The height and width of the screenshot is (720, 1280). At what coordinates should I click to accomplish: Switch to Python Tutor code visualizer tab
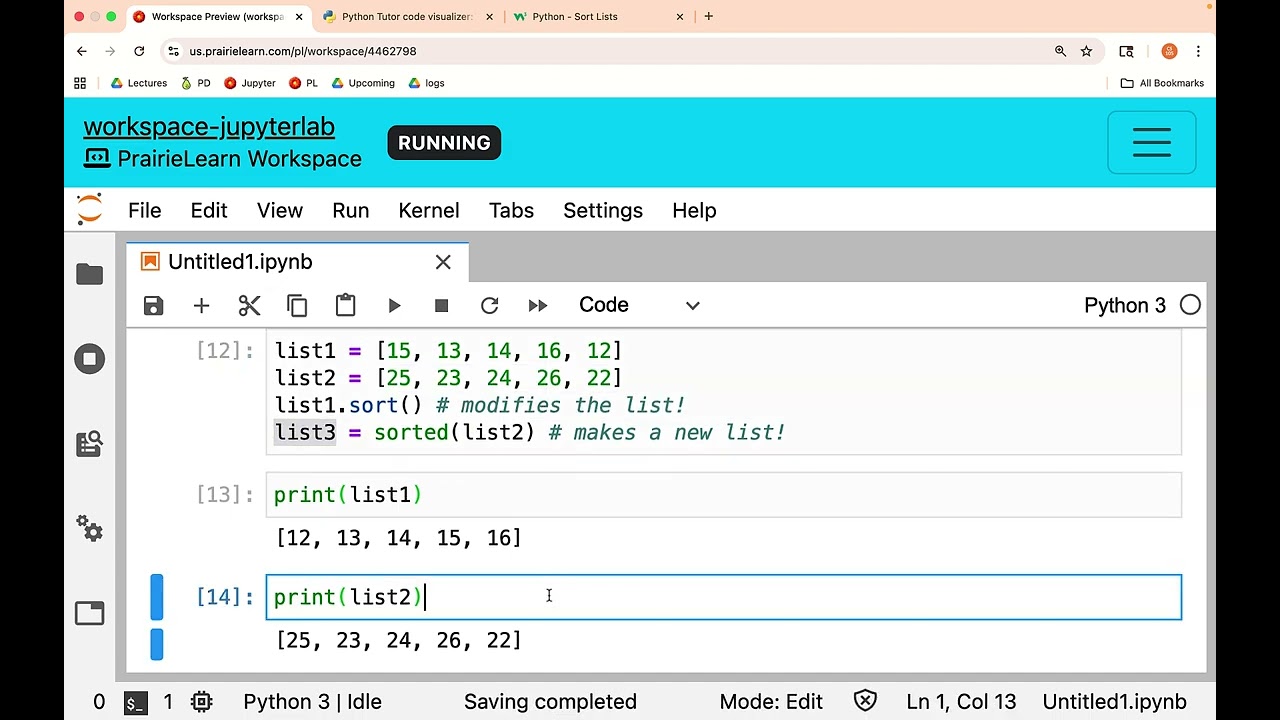pyautogui.click(x=406, y=16)
